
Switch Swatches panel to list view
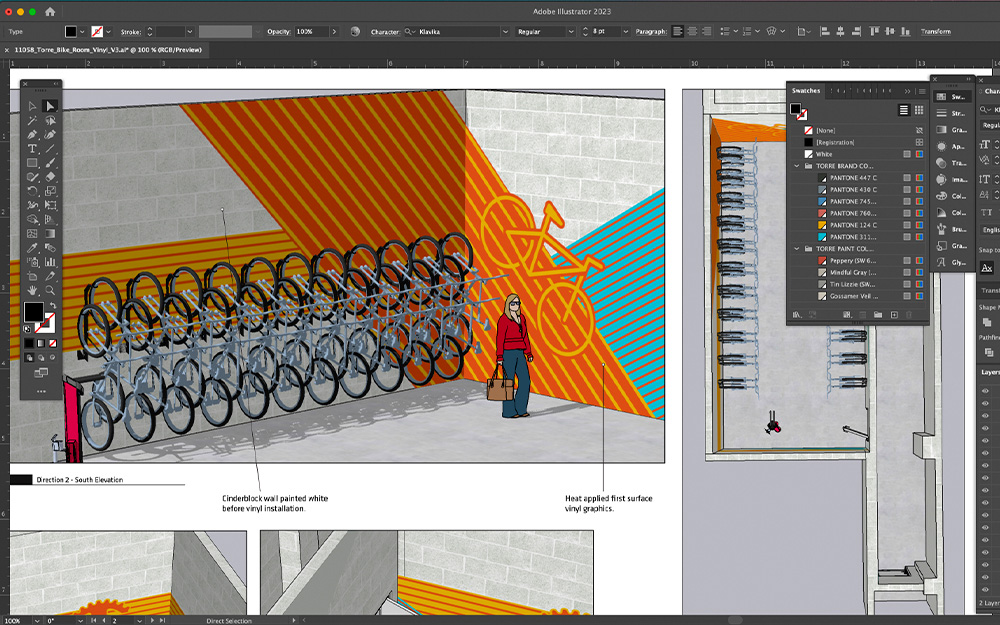click(x=904, y=110)
